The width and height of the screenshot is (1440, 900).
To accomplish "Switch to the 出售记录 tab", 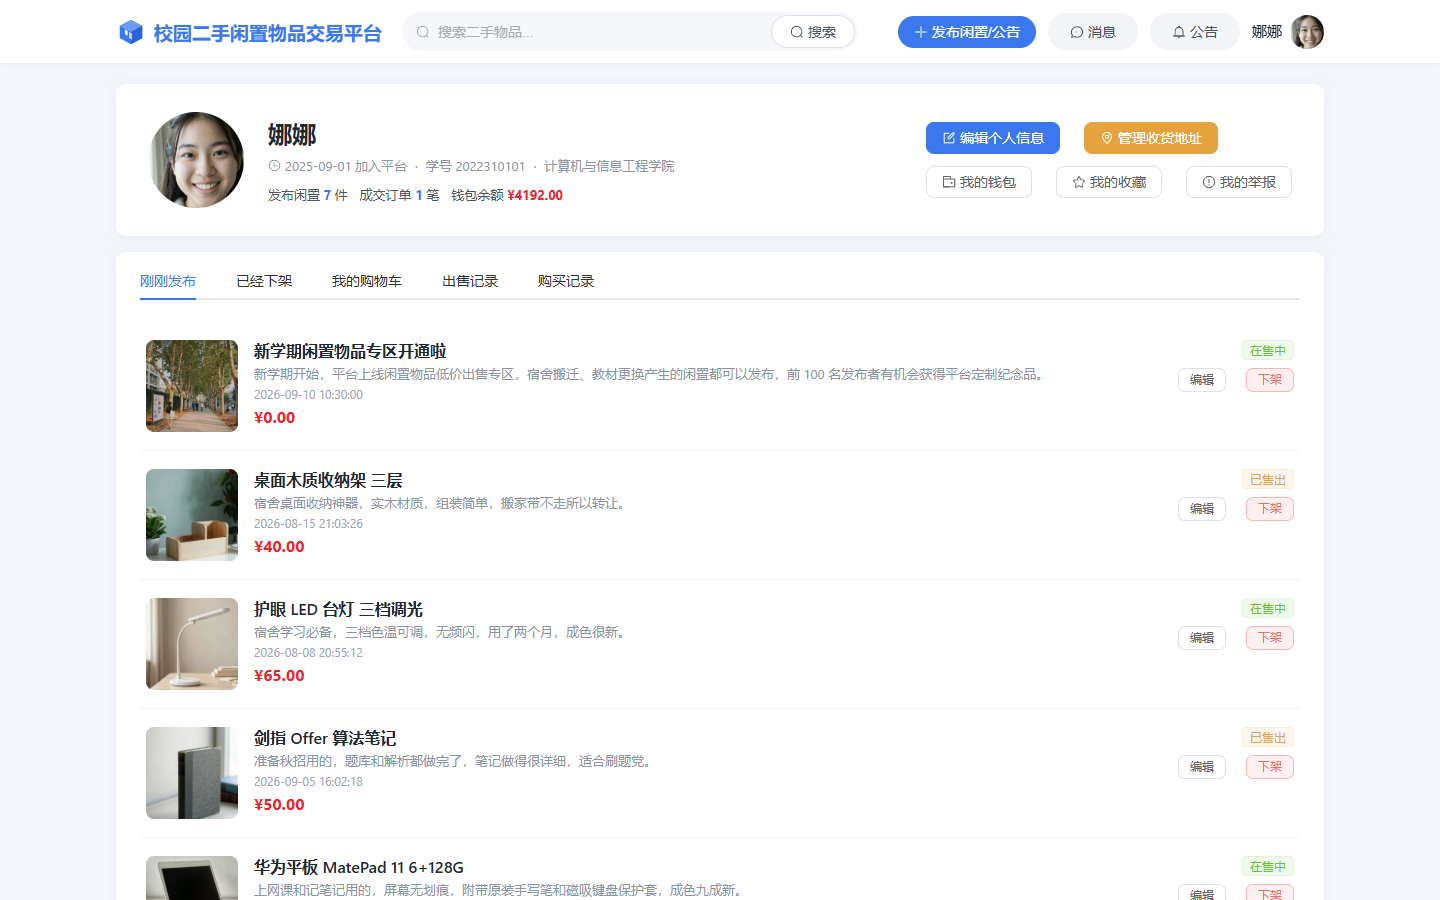I will tap(470, 281).
